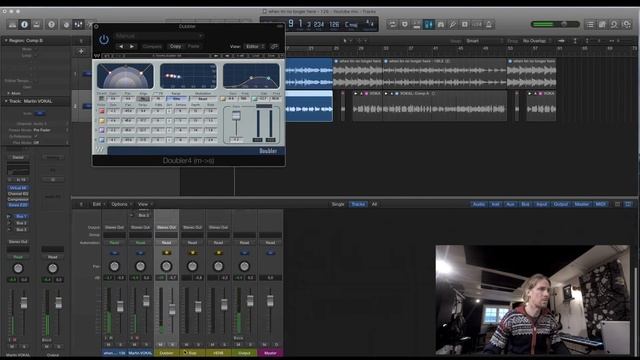Click the plugin Compare button

(x=152, y=46)
